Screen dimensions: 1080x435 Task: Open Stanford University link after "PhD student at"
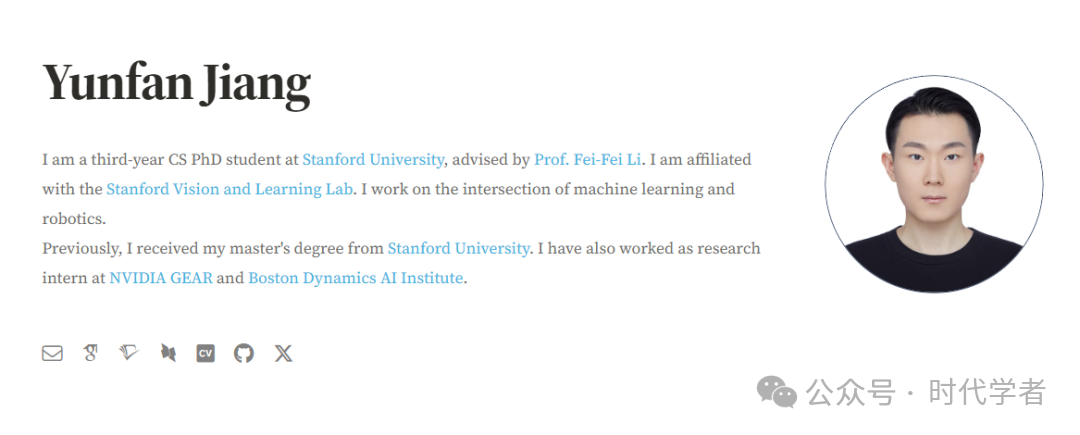point(373,159)
